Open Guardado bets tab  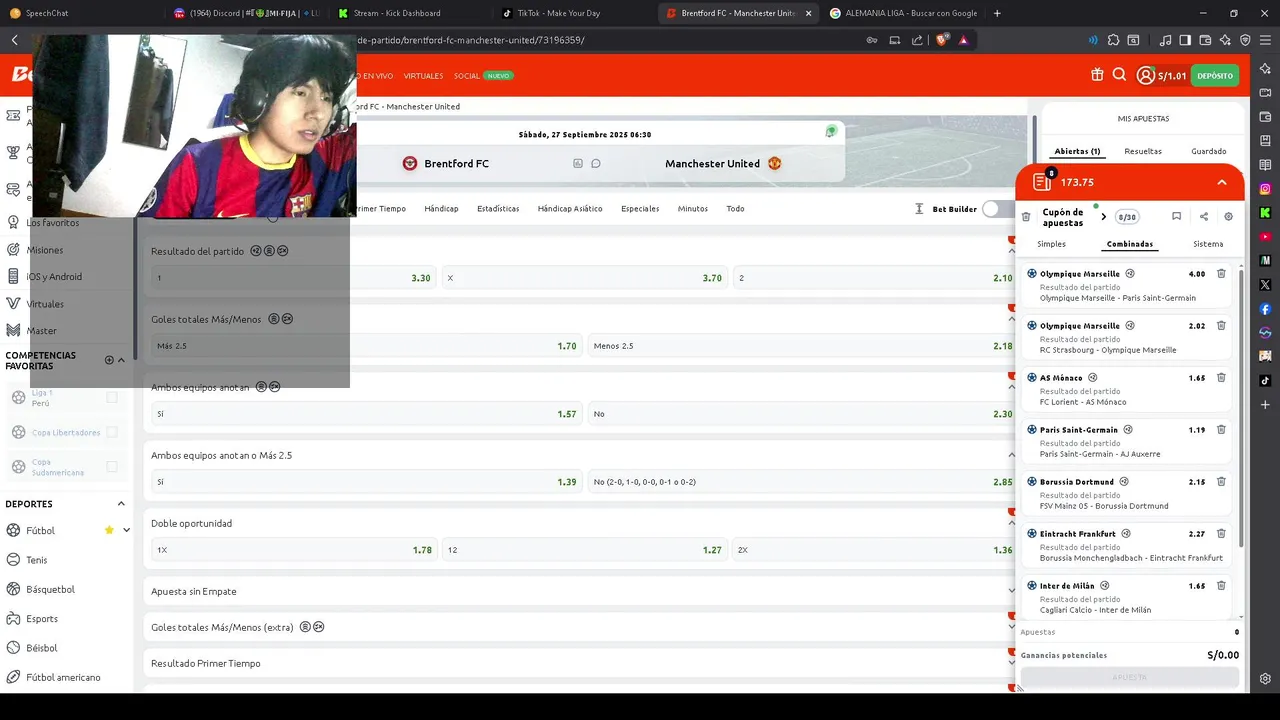1208,151
